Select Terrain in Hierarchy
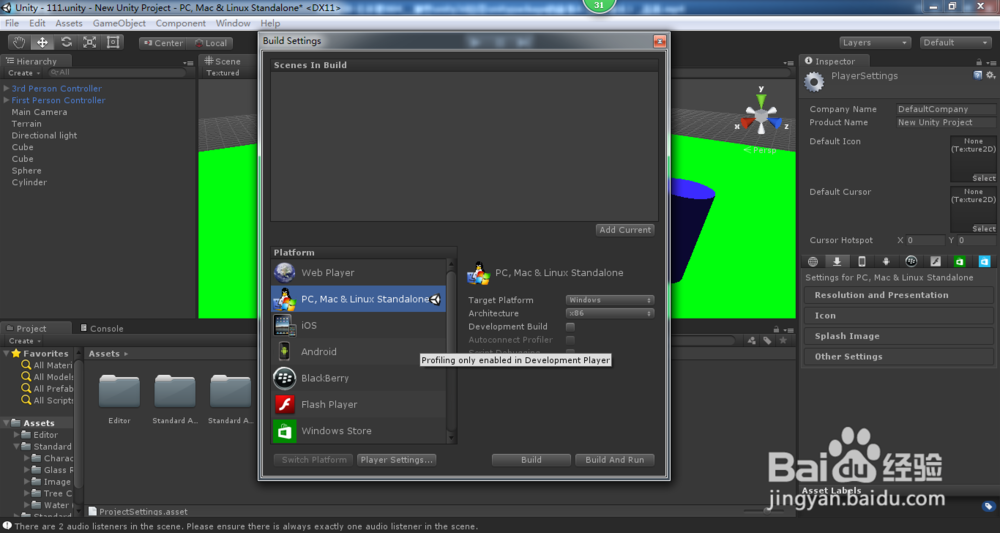 click(26, 124)
